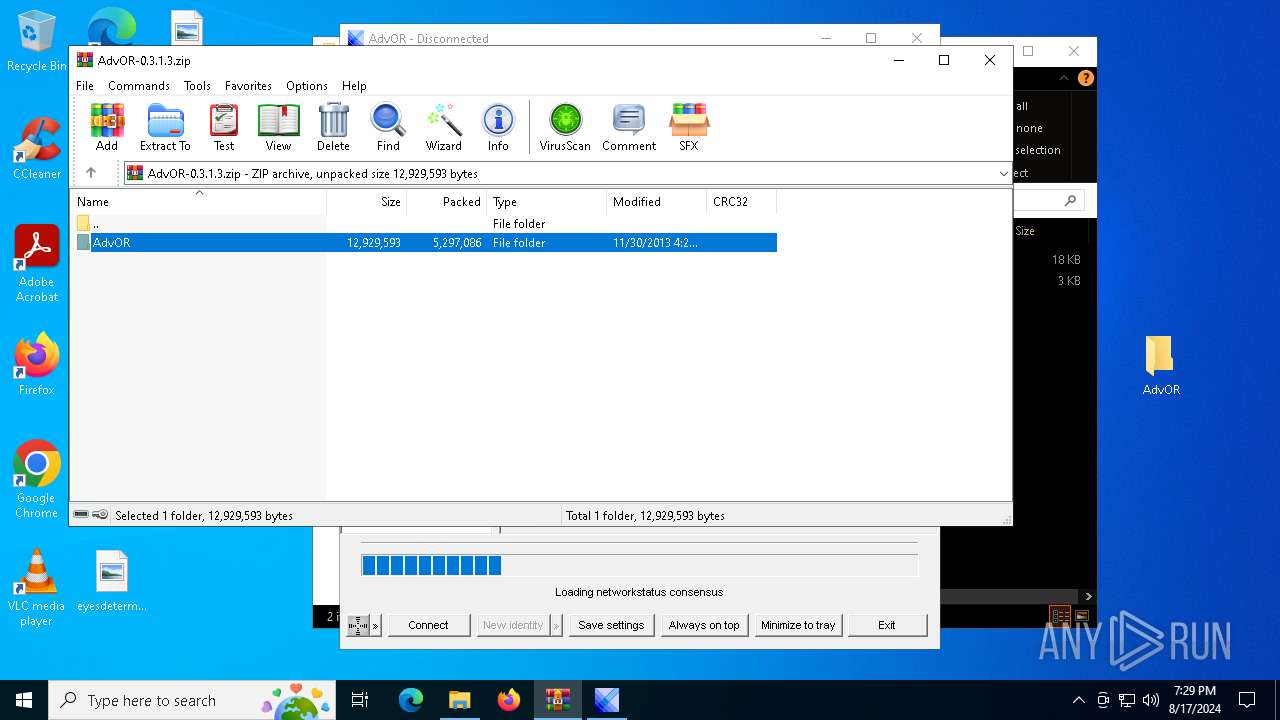Image resolution: width=1280 pixels, height=720 pixels.
Task: Switch to details view icon in Explorer
Action: [1060, 616]
